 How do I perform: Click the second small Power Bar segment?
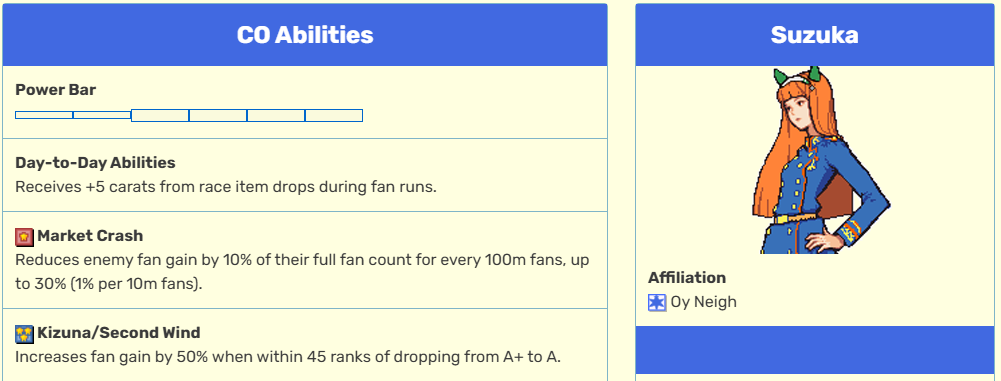[102, 115]
